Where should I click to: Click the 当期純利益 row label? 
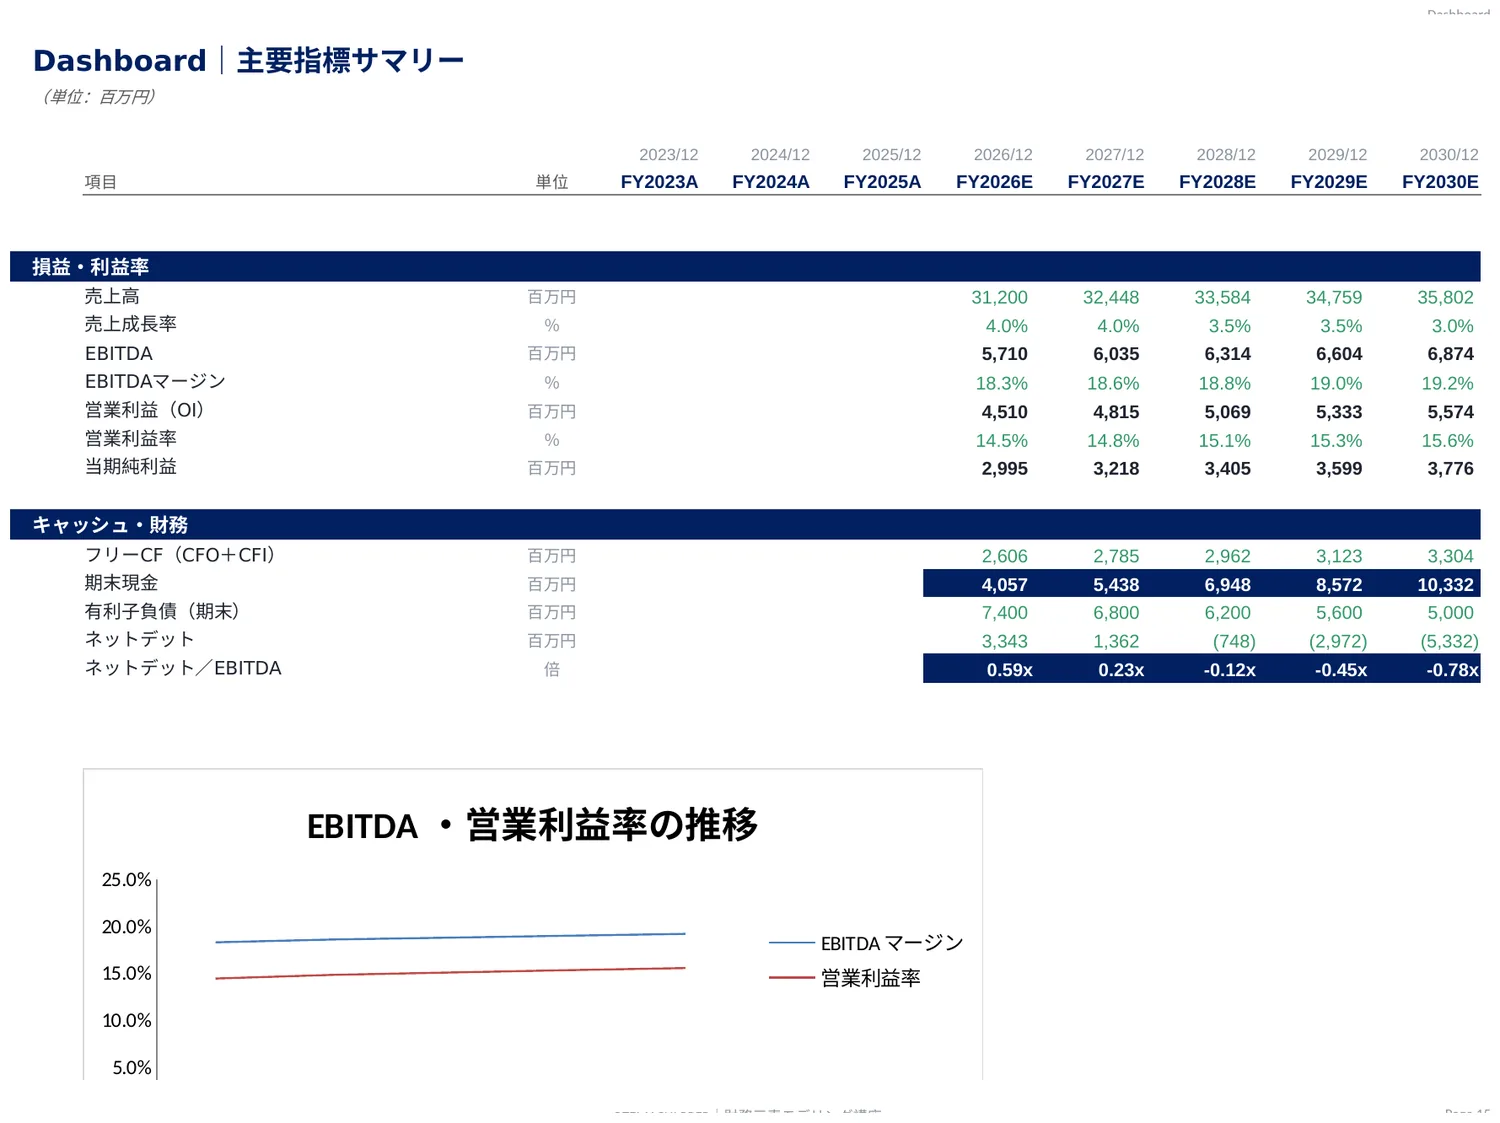point(131,467)
